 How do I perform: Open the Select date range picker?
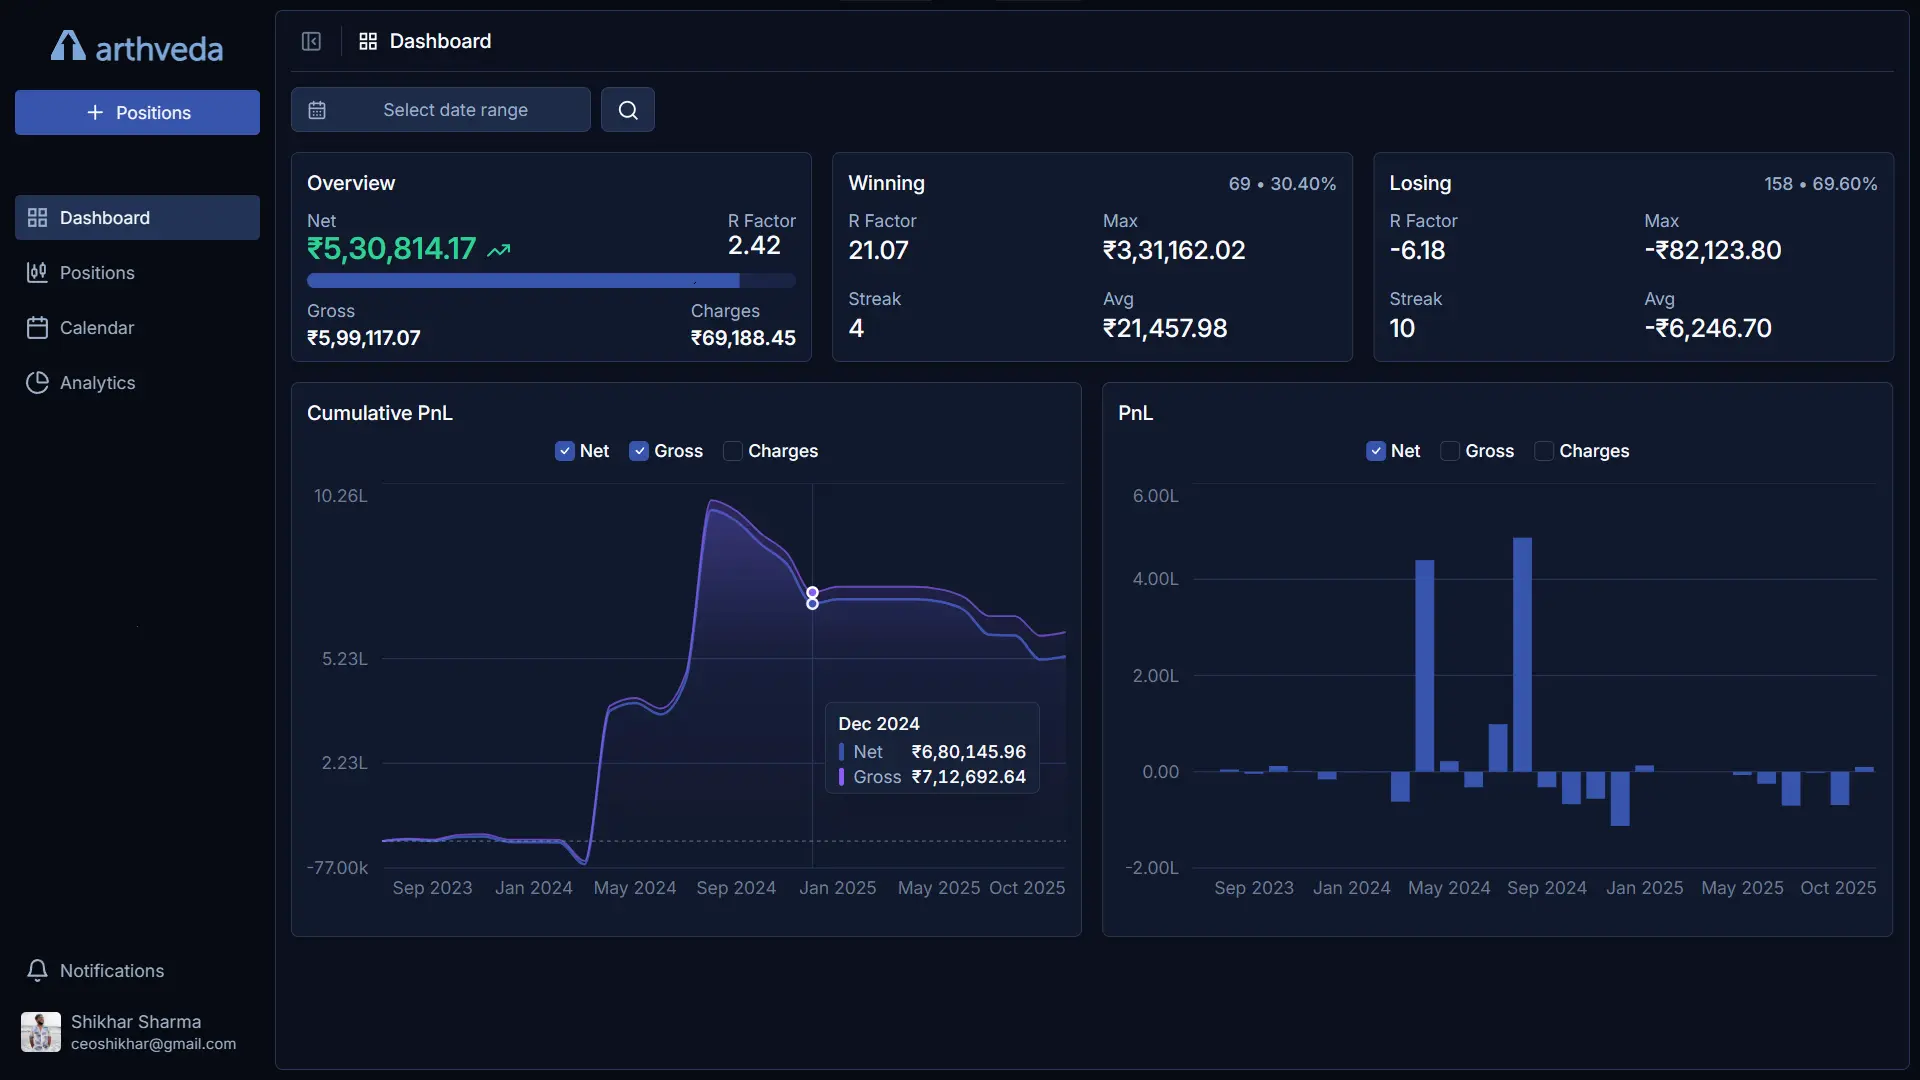coord(456,110)
